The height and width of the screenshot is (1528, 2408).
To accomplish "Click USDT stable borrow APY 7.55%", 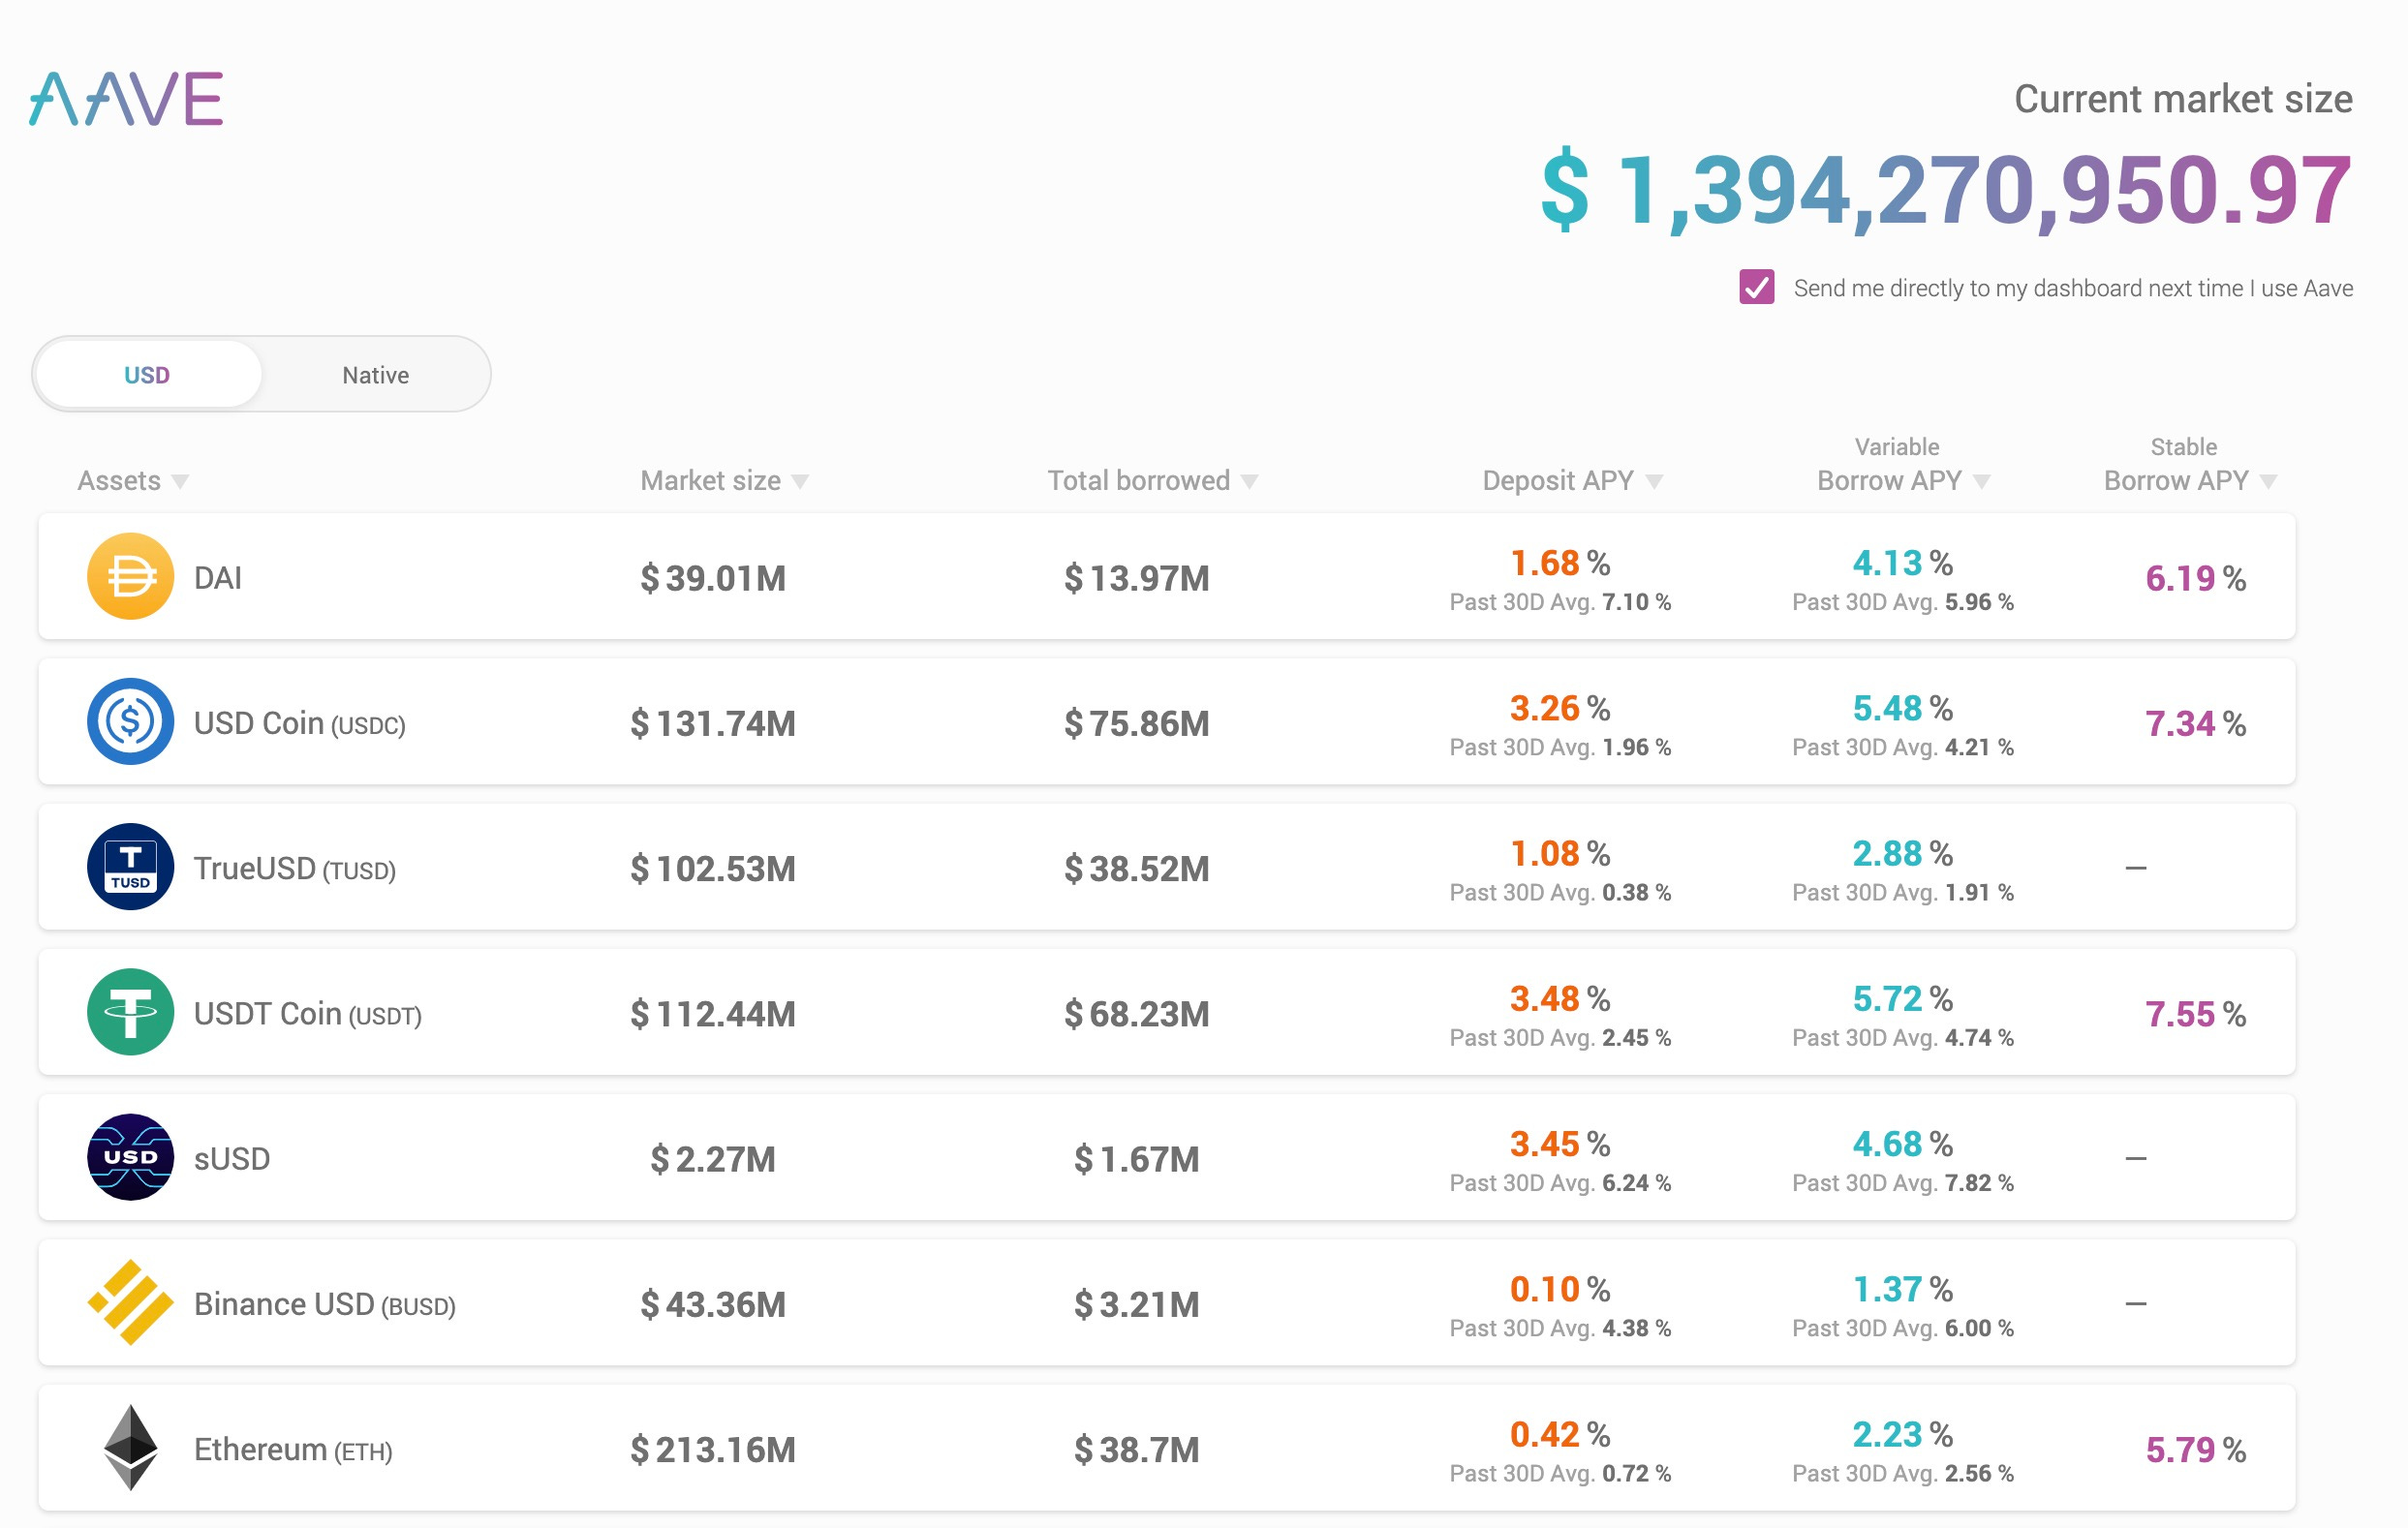I will pos(2196,1014).
